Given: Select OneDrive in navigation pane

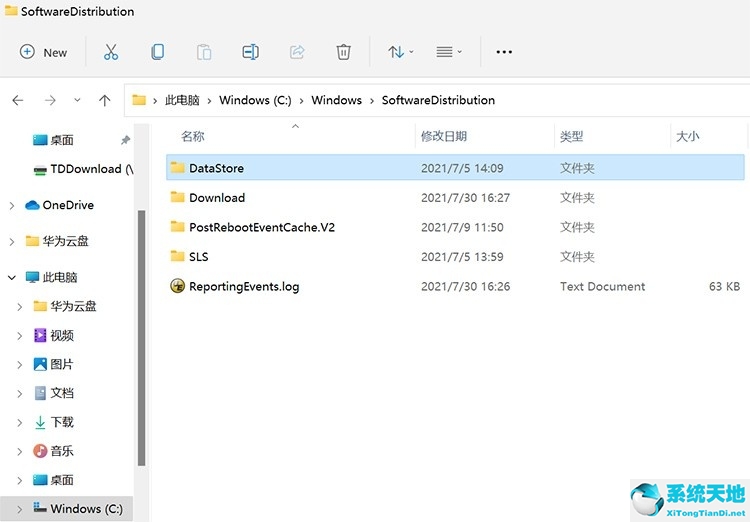Looking at the screenshot, I should [x=59, y=205].
